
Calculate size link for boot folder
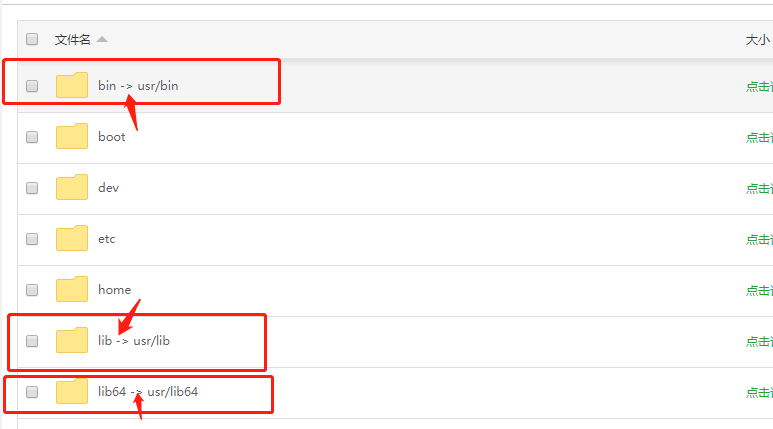pyautogui.click(x=759, y=138)
